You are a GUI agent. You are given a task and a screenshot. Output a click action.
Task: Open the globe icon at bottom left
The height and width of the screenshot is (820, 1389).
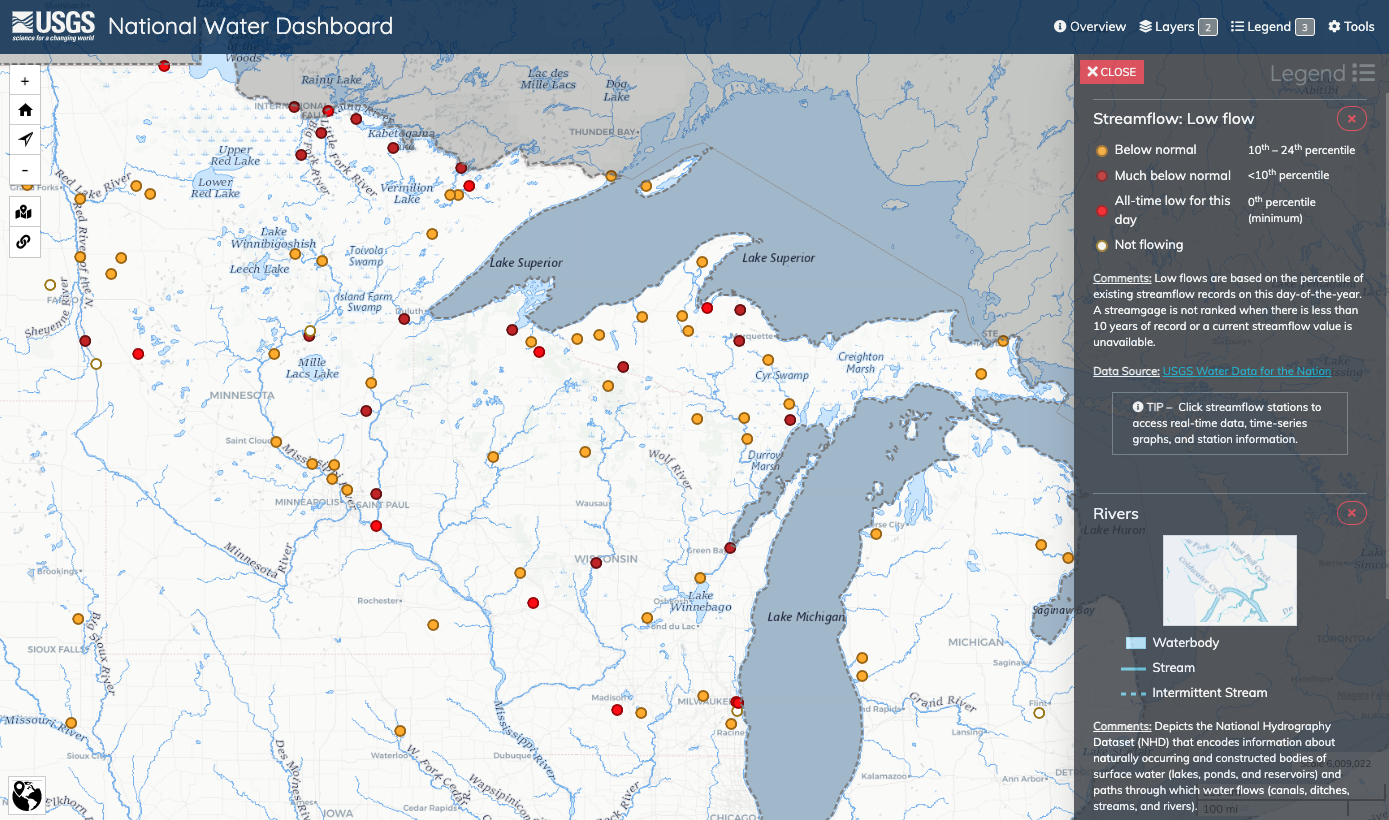(x=27, y=795)
